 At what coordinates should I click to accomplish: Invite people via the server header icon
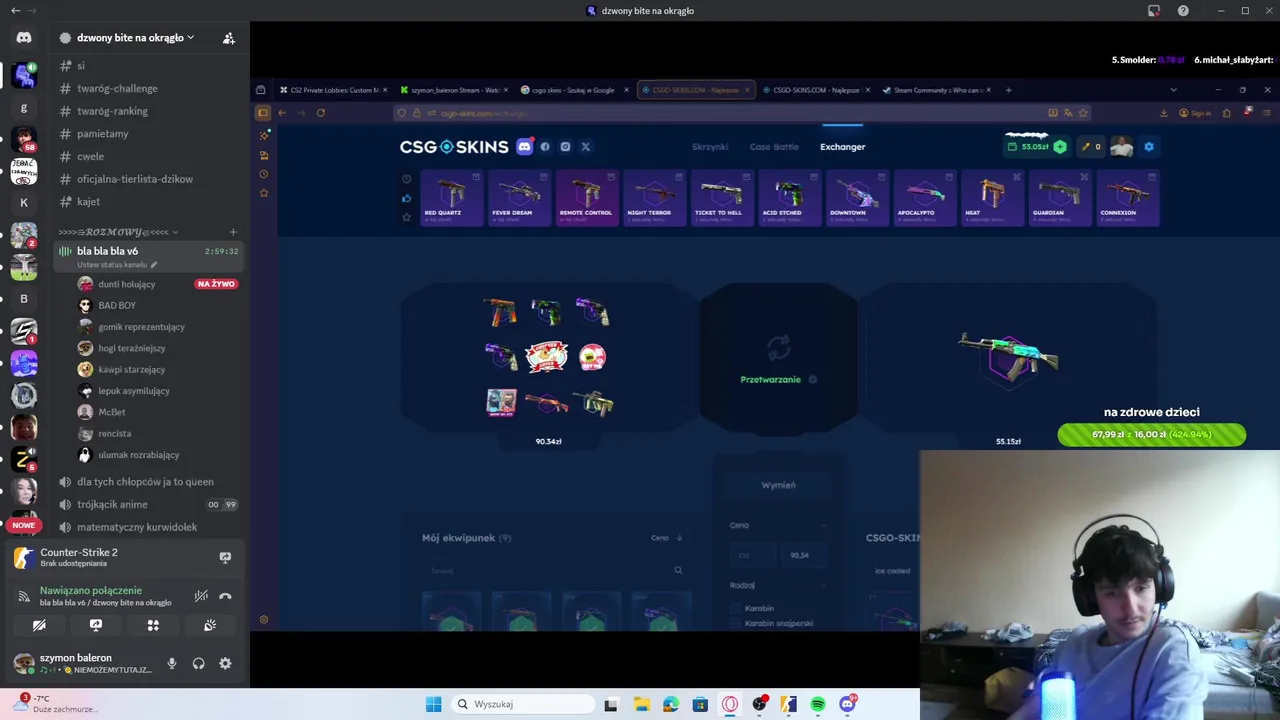229,38
